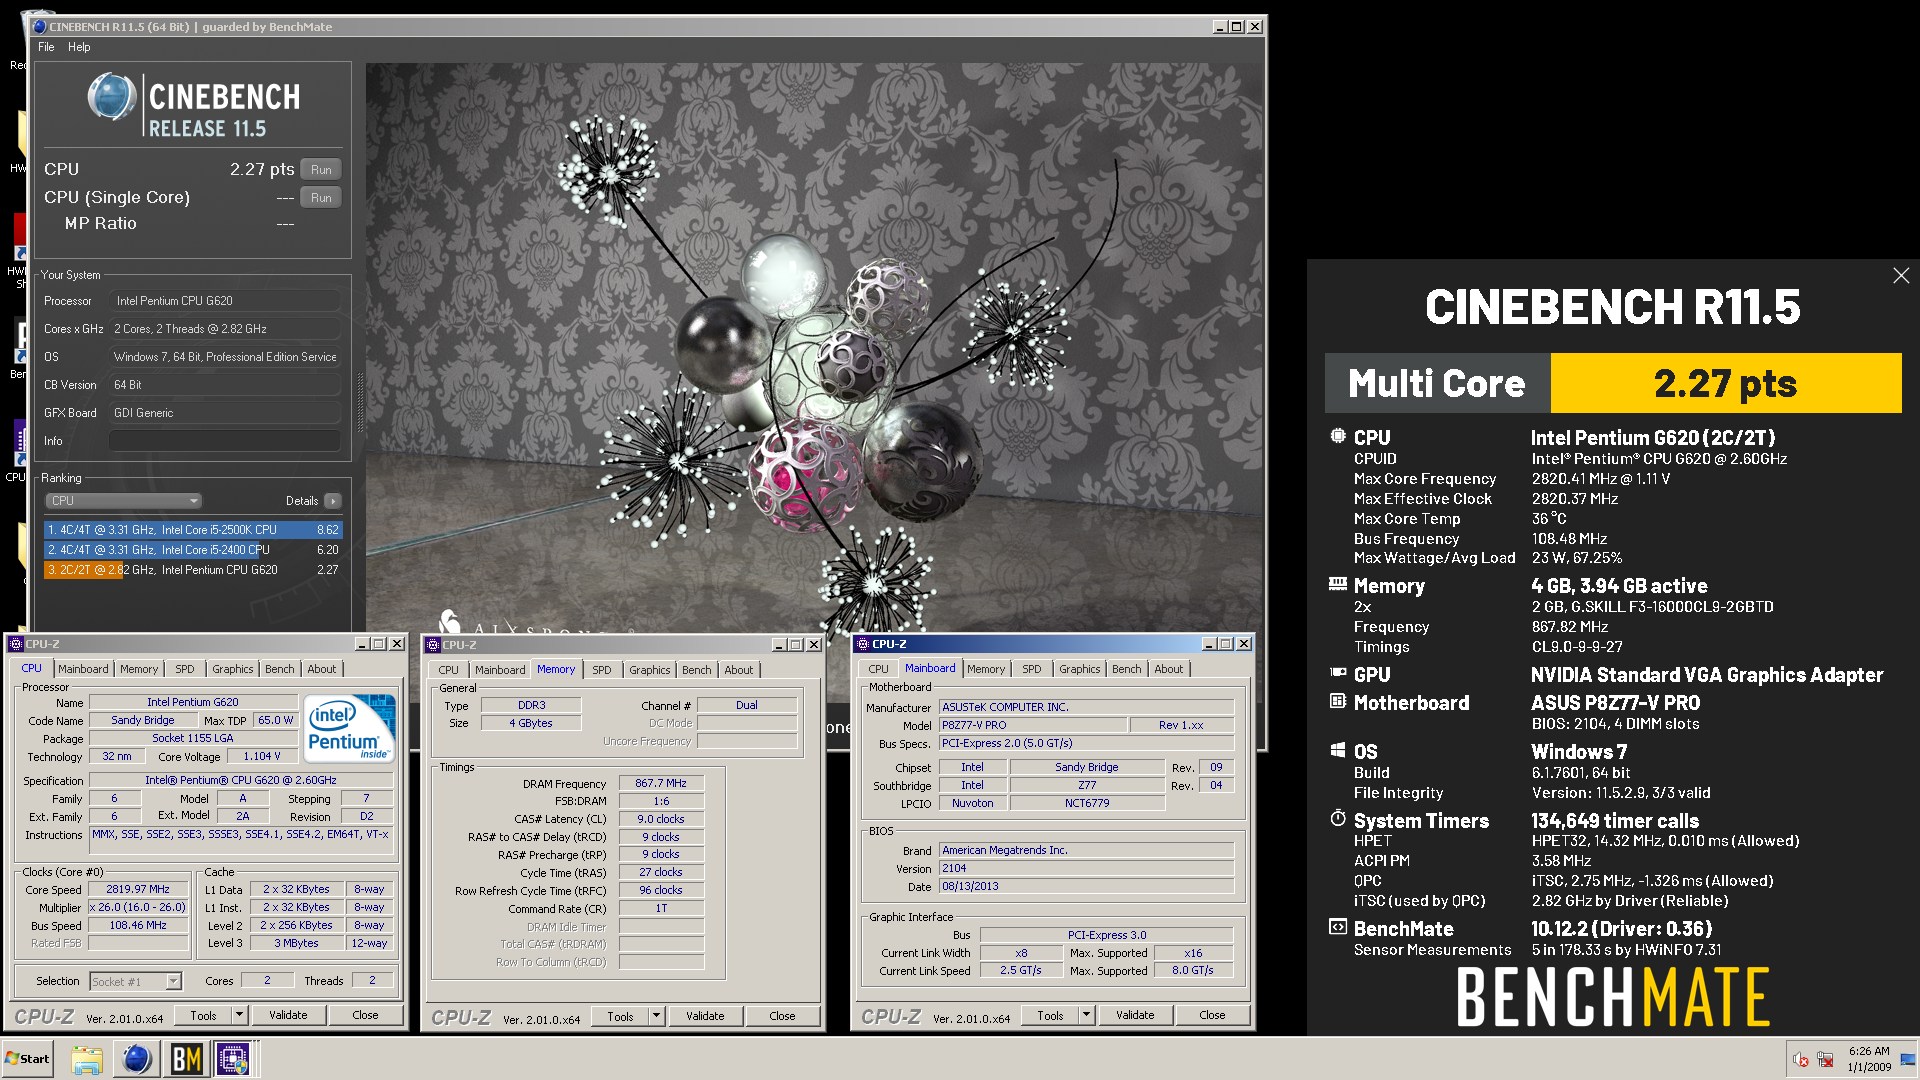This screenshot has height=1080, width=1920.
Task: Select the Core i5-2400 ranking entry
Action: tap(193, 550)
